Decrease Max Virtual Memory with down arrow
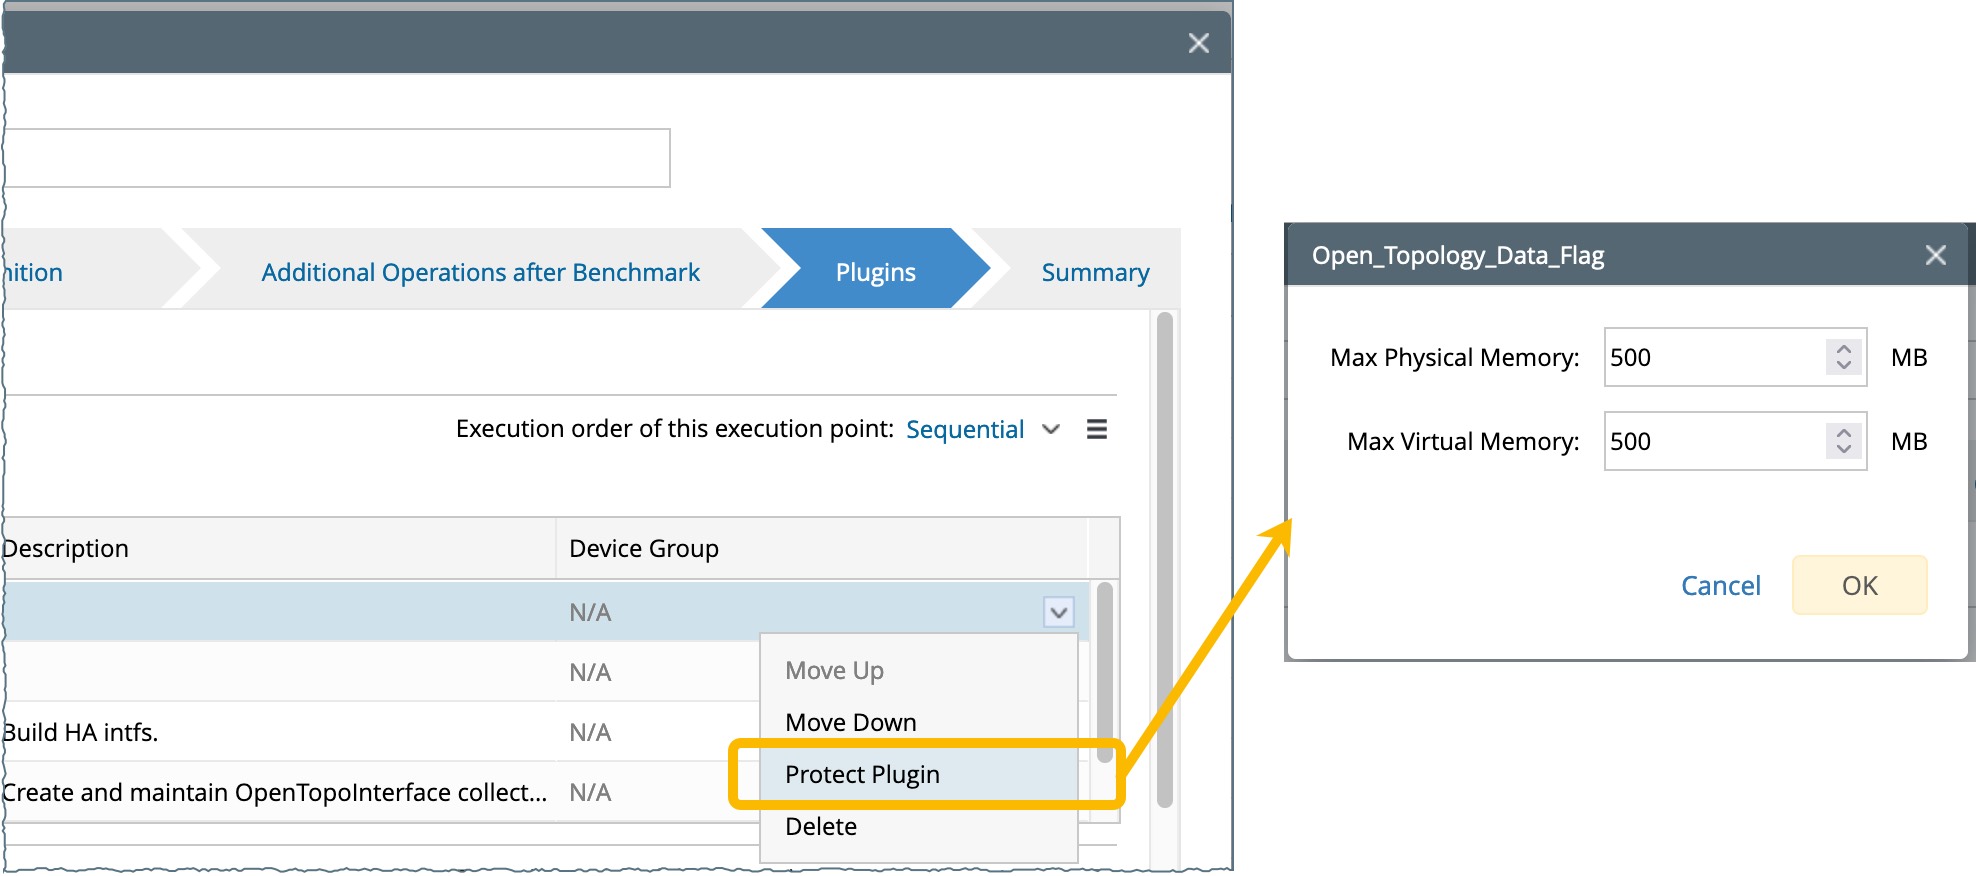This screenshot has height=876, width=1976. [x=1844, y=450]
